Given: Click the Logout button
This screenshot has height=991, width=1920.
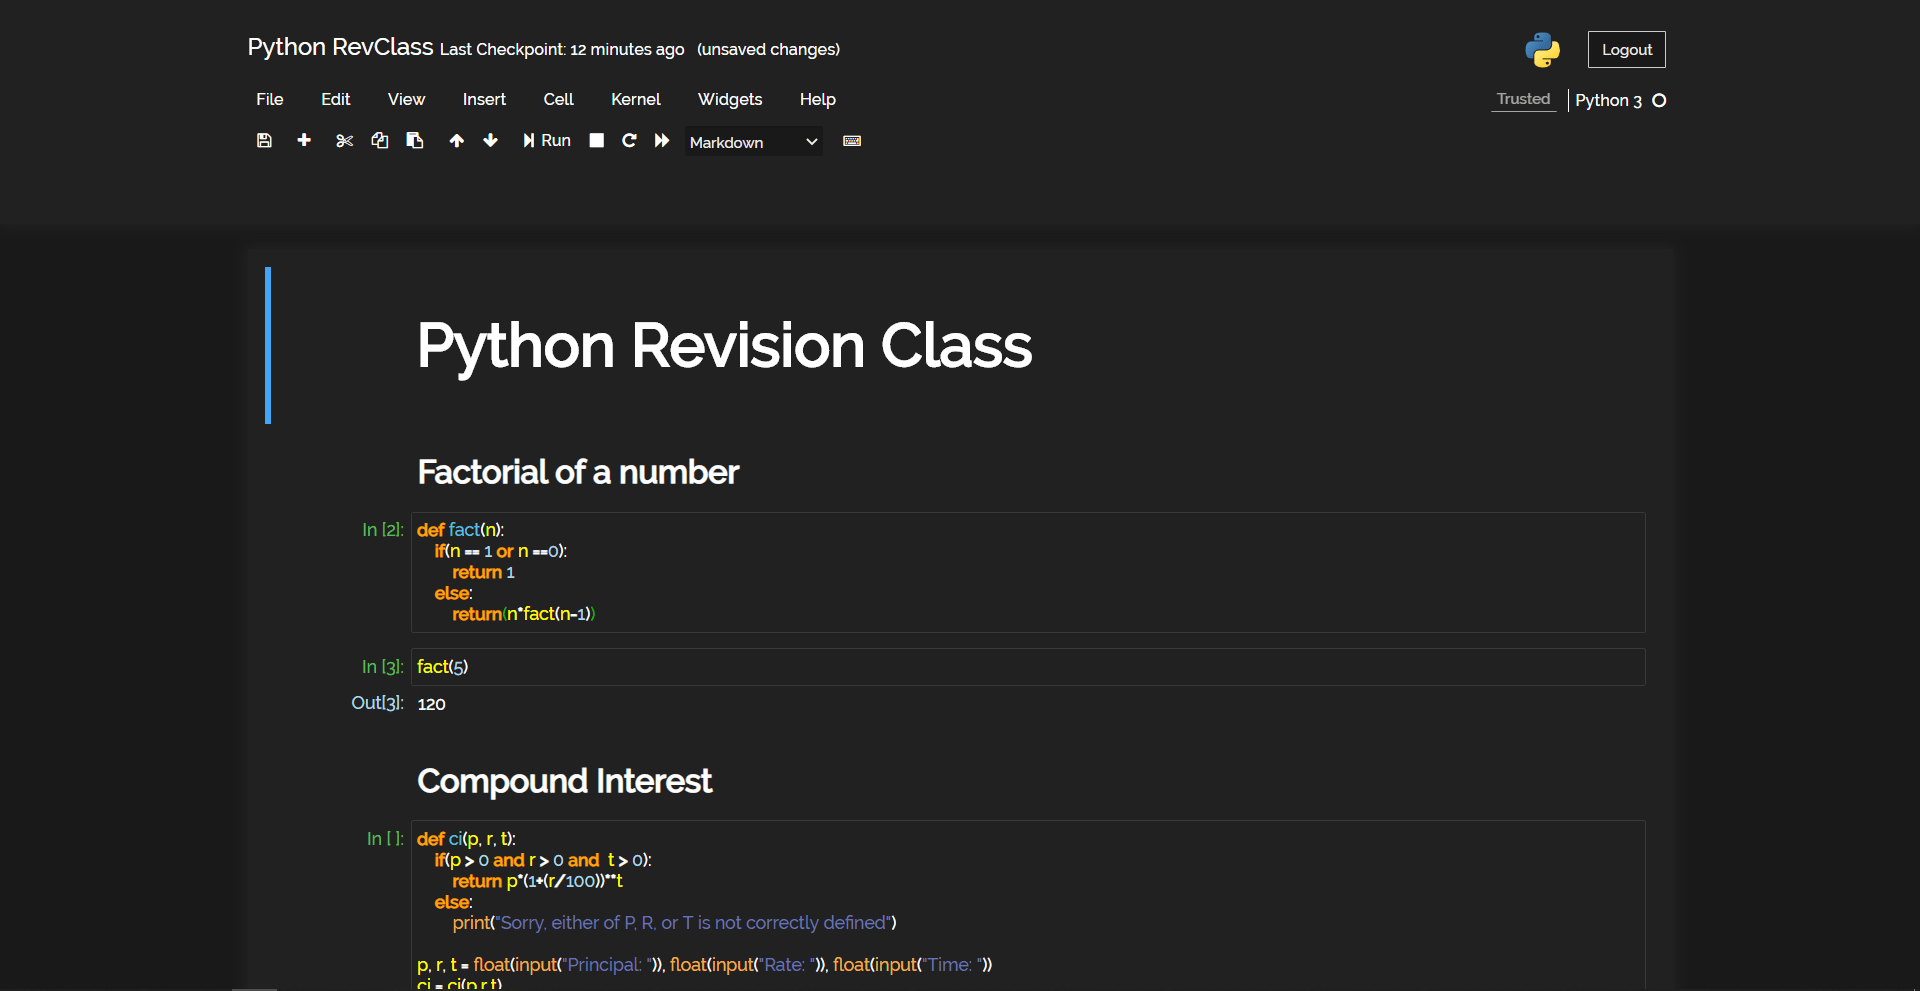Looking at the screenshot, I should pyautogui.click(x=1626, y=50).
